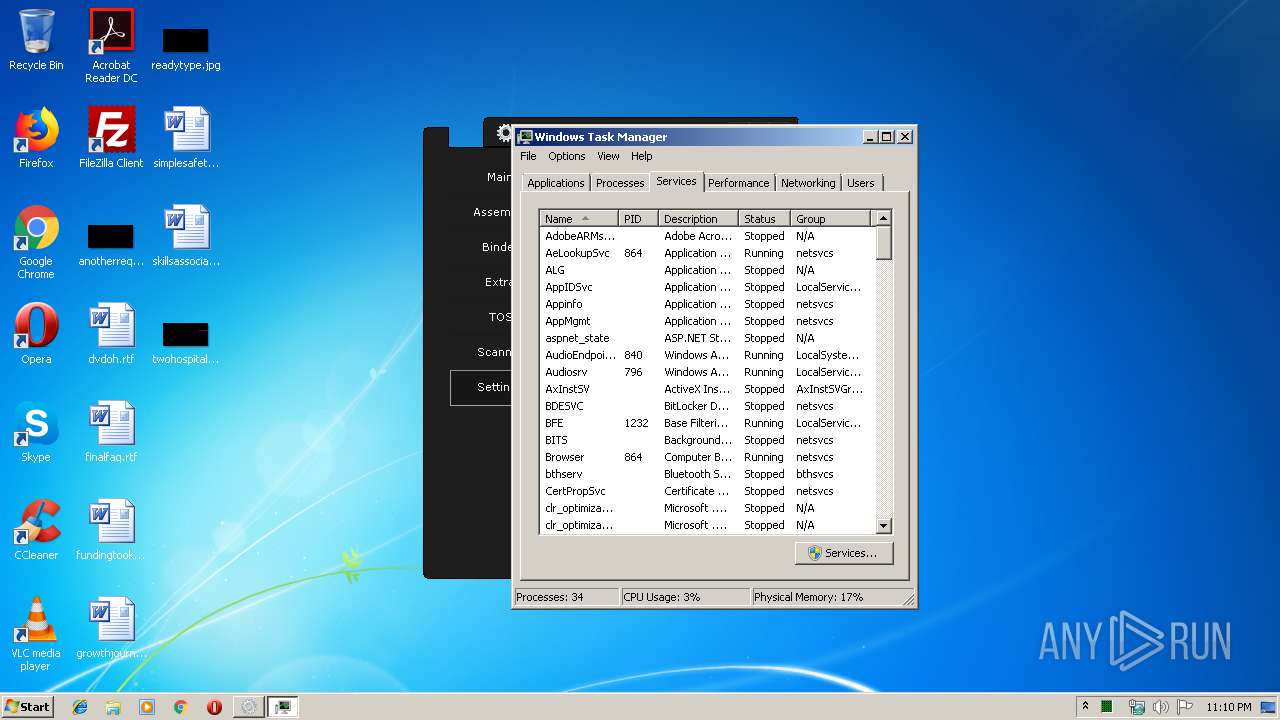Viewport: 1280px width, 720px height.
Task: Select the CCleaner desktop icon
Action: pyautogui.click(x=36, y=528)
